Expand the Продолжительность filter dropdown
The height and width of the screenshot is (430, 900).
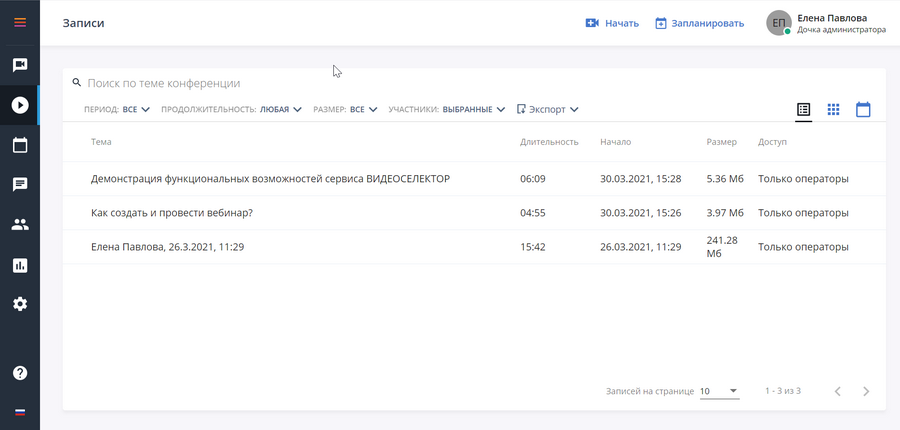point(231,109)
